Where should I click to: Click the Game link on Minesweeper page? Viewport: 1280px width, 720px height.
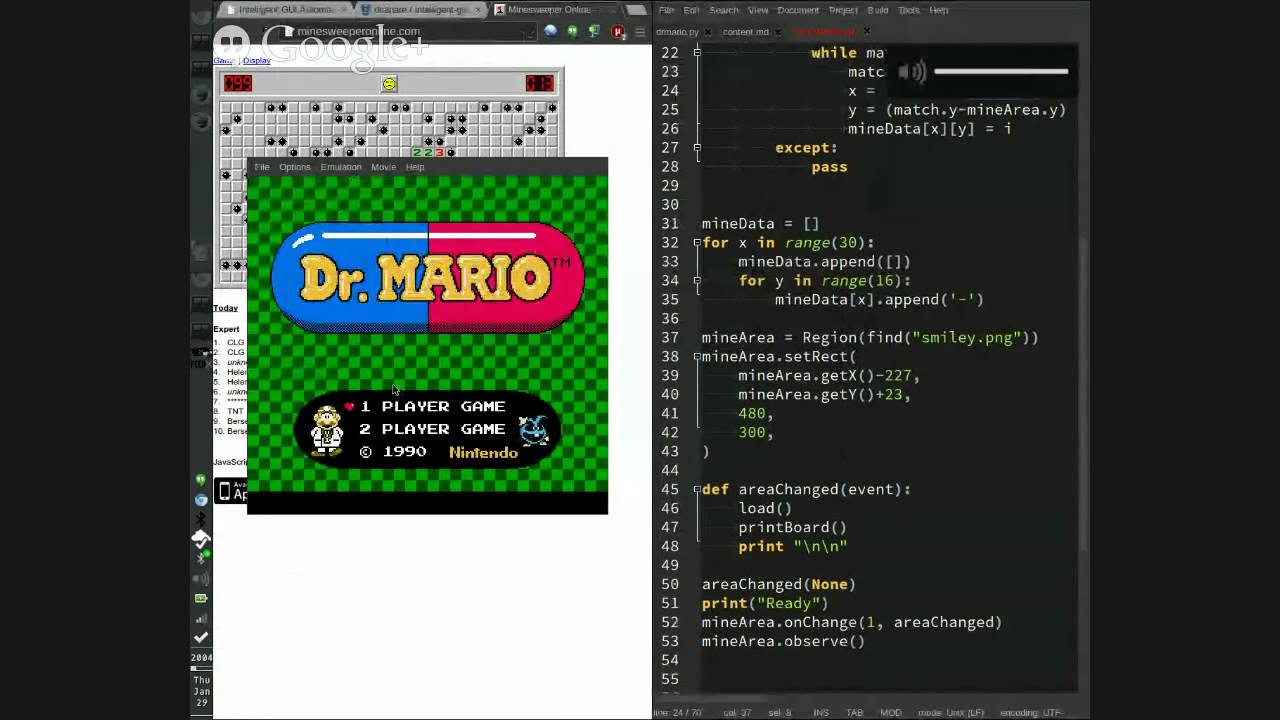click(223, 61)
